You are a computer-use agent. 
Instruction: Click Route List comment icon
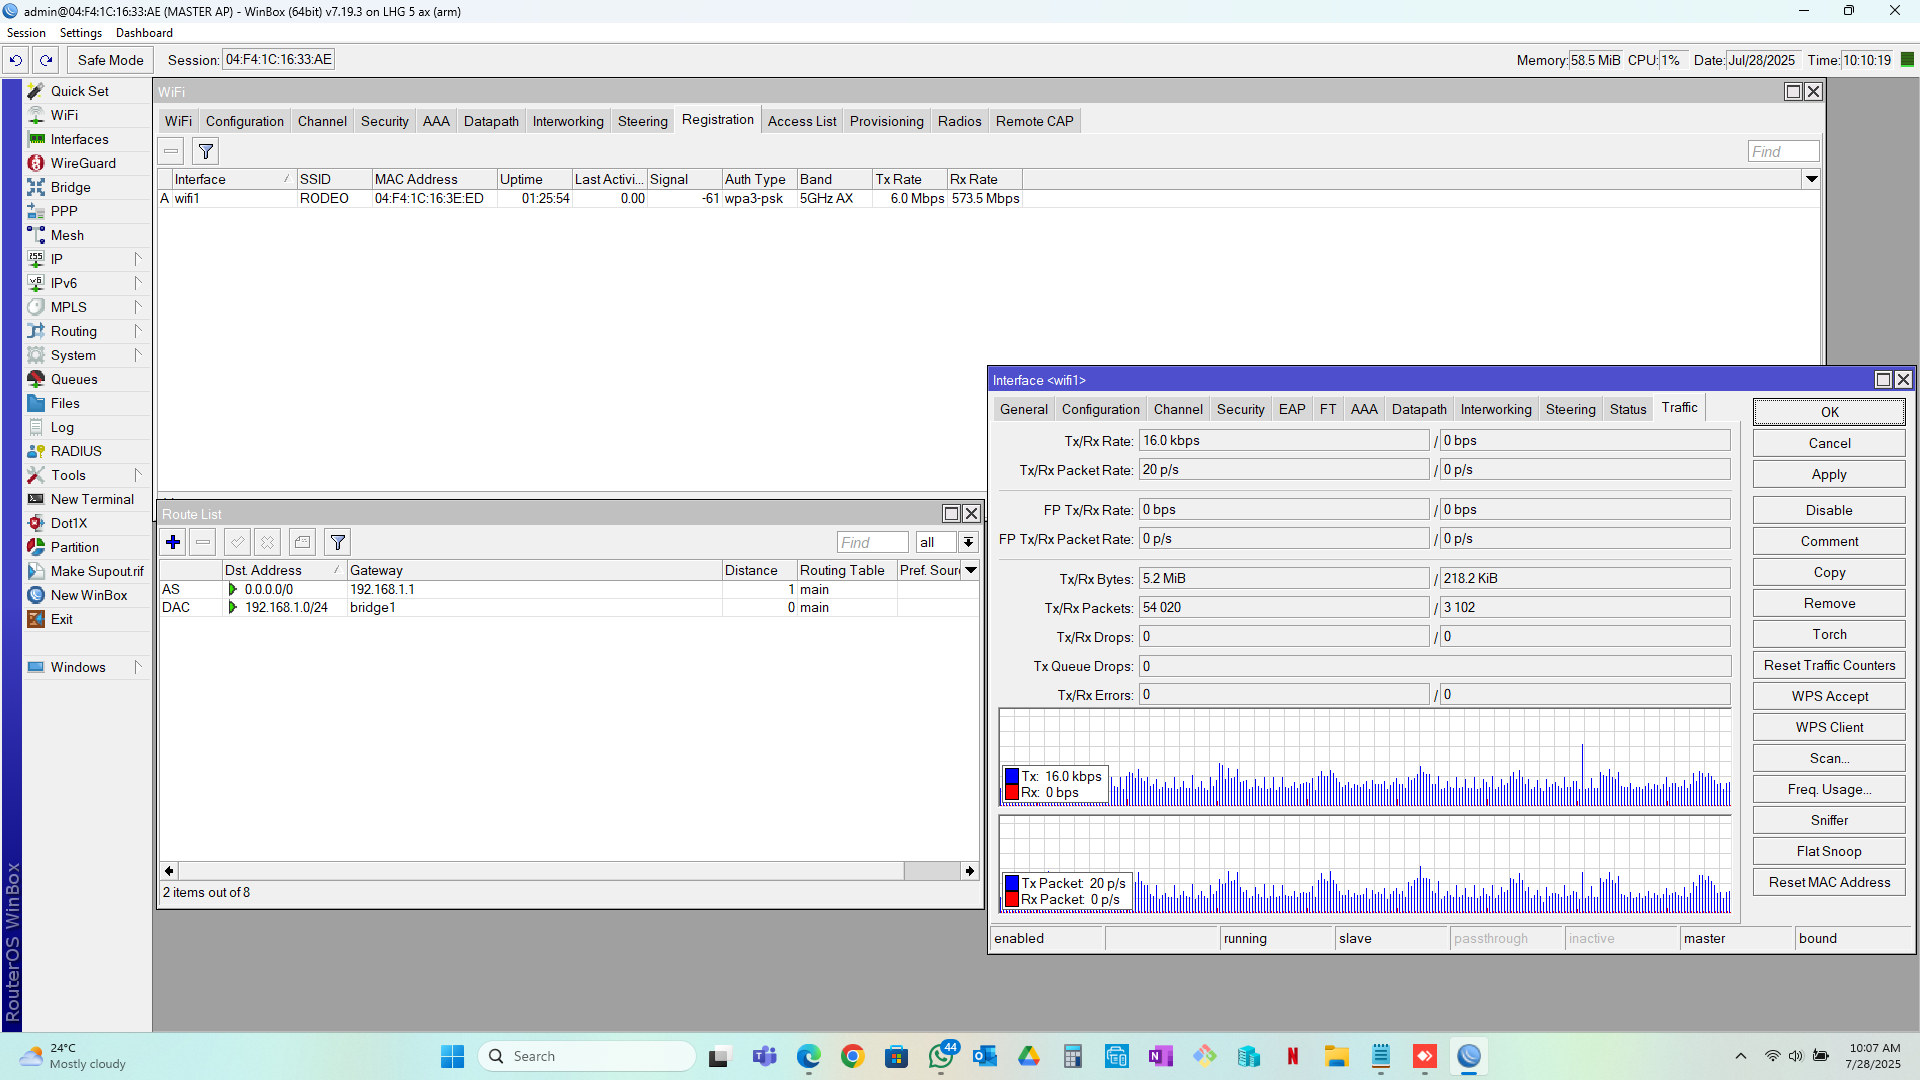(302, 542)
